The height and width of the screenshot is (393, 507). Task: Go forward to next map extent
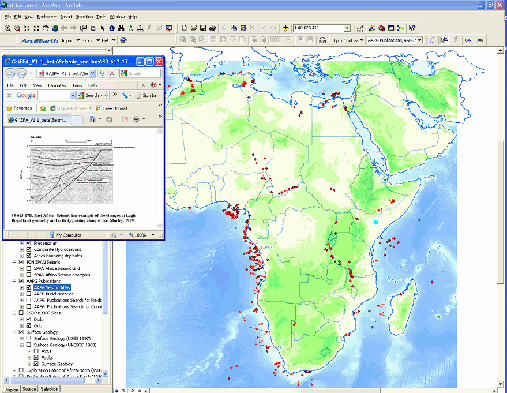point(73,29)
